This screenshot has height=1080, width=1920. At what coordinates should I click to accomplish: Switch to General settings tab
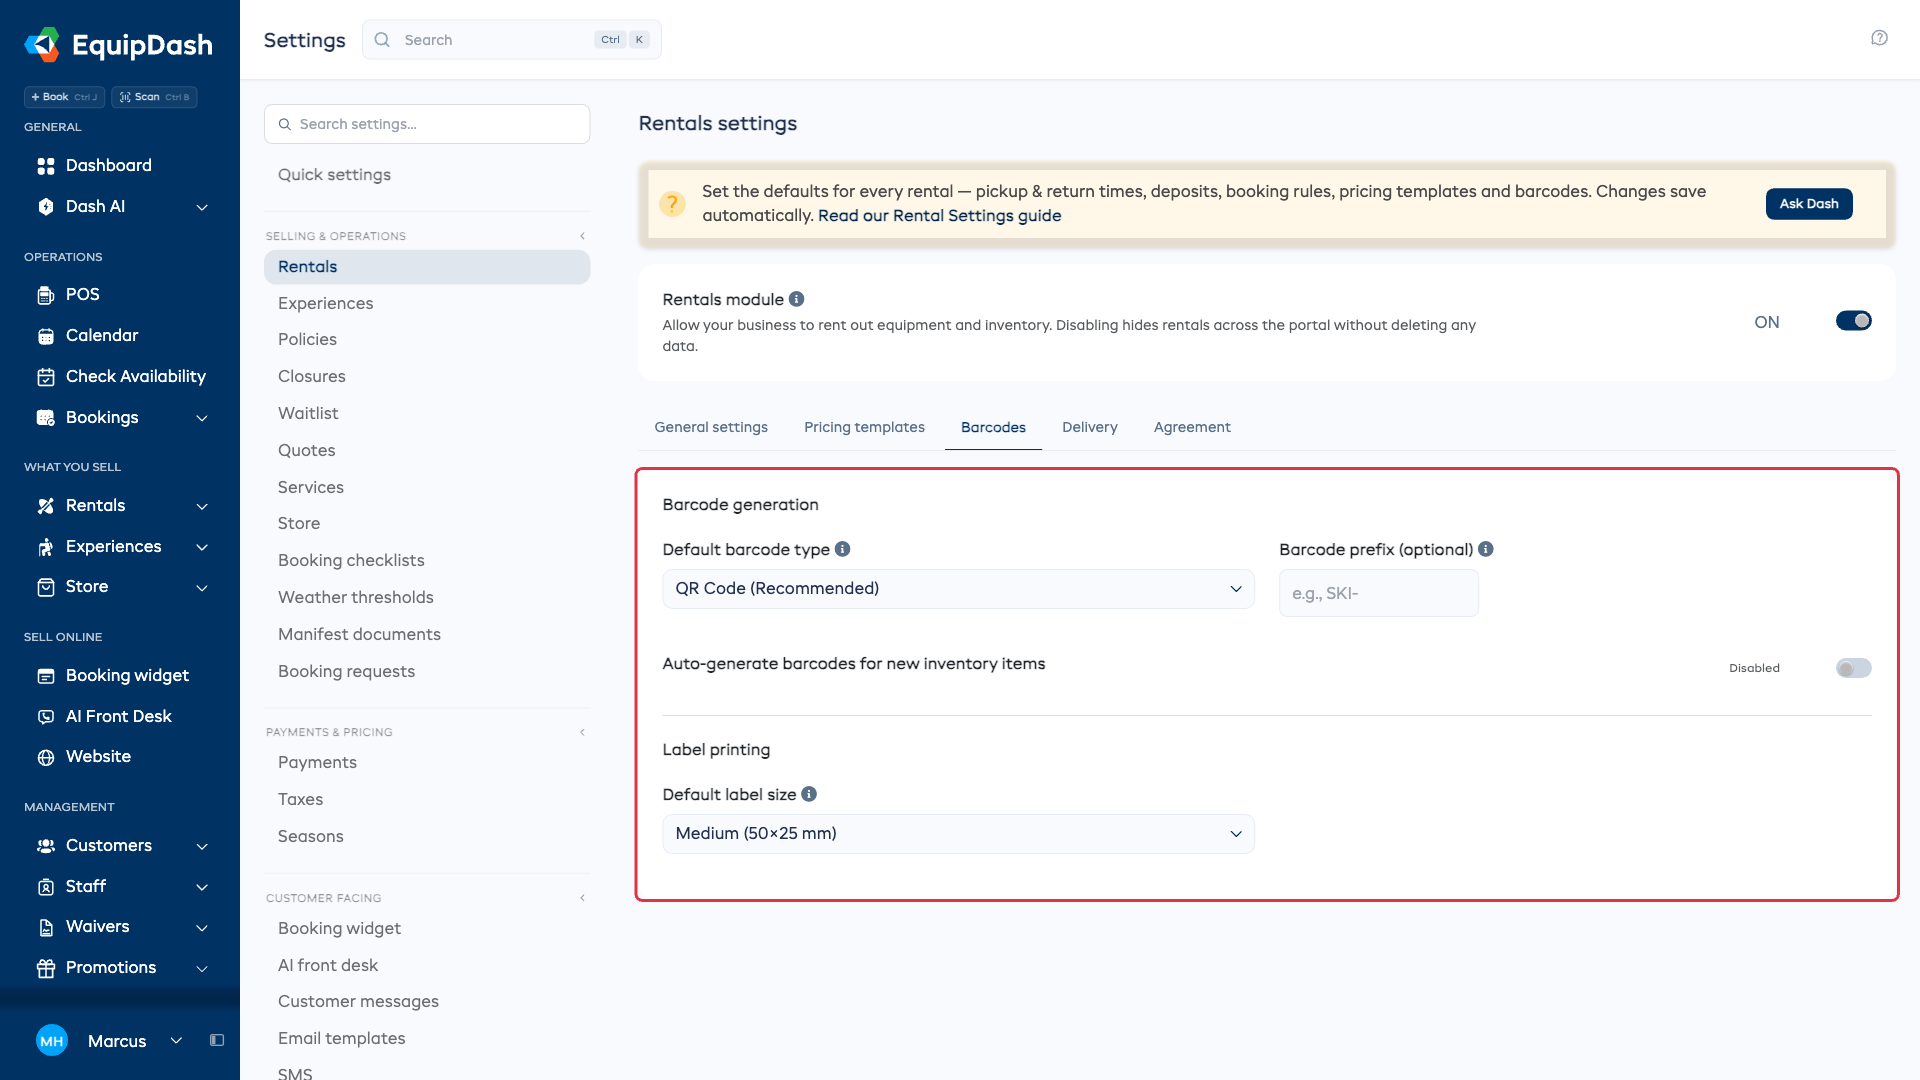pyautogui.click(x=711, y=427)
